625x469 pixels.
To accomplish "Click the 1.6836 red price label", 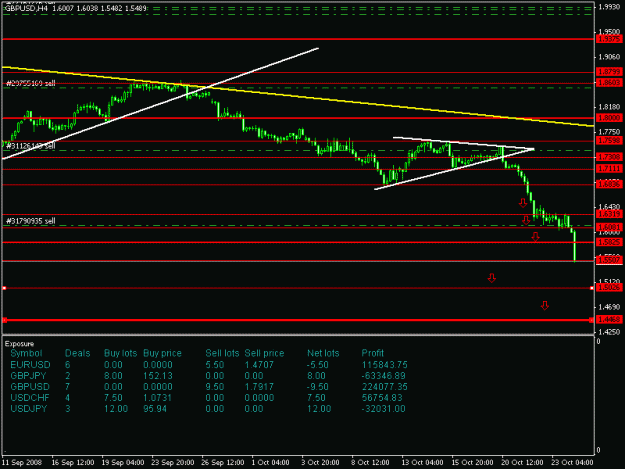I will tap(610, 184).
